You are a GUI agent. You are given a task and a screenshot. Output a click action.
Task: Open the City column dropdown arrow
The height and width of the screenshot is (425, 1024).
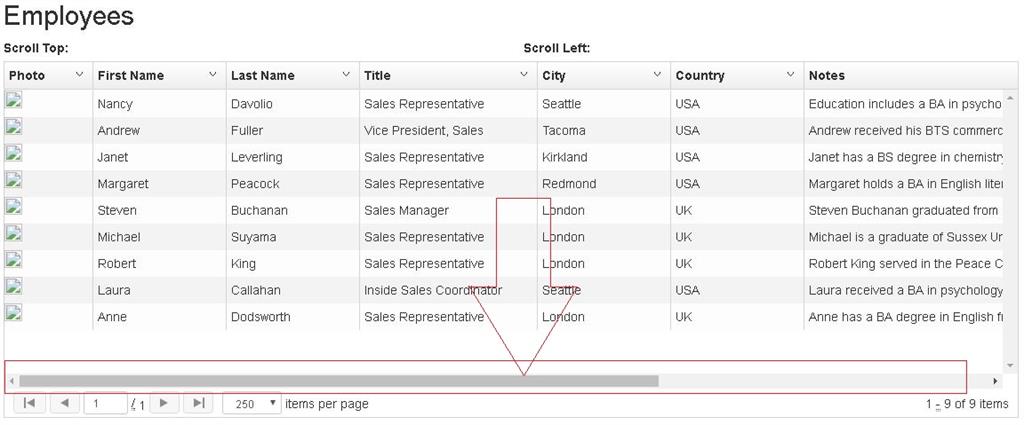point(658,74)
